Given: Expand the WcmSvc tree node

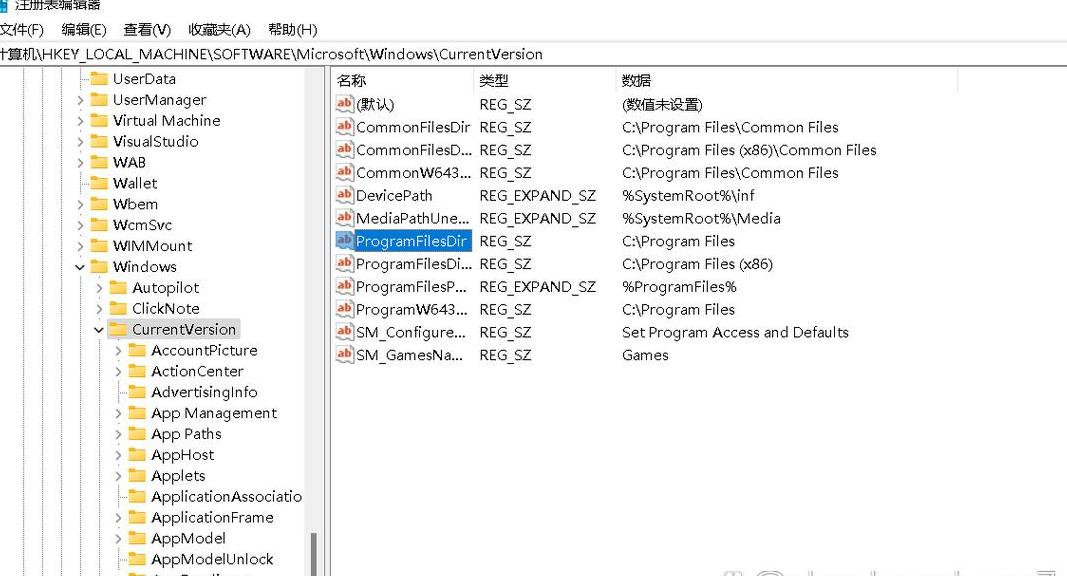Looking at the screenshot, I should [x=80, y=225].
